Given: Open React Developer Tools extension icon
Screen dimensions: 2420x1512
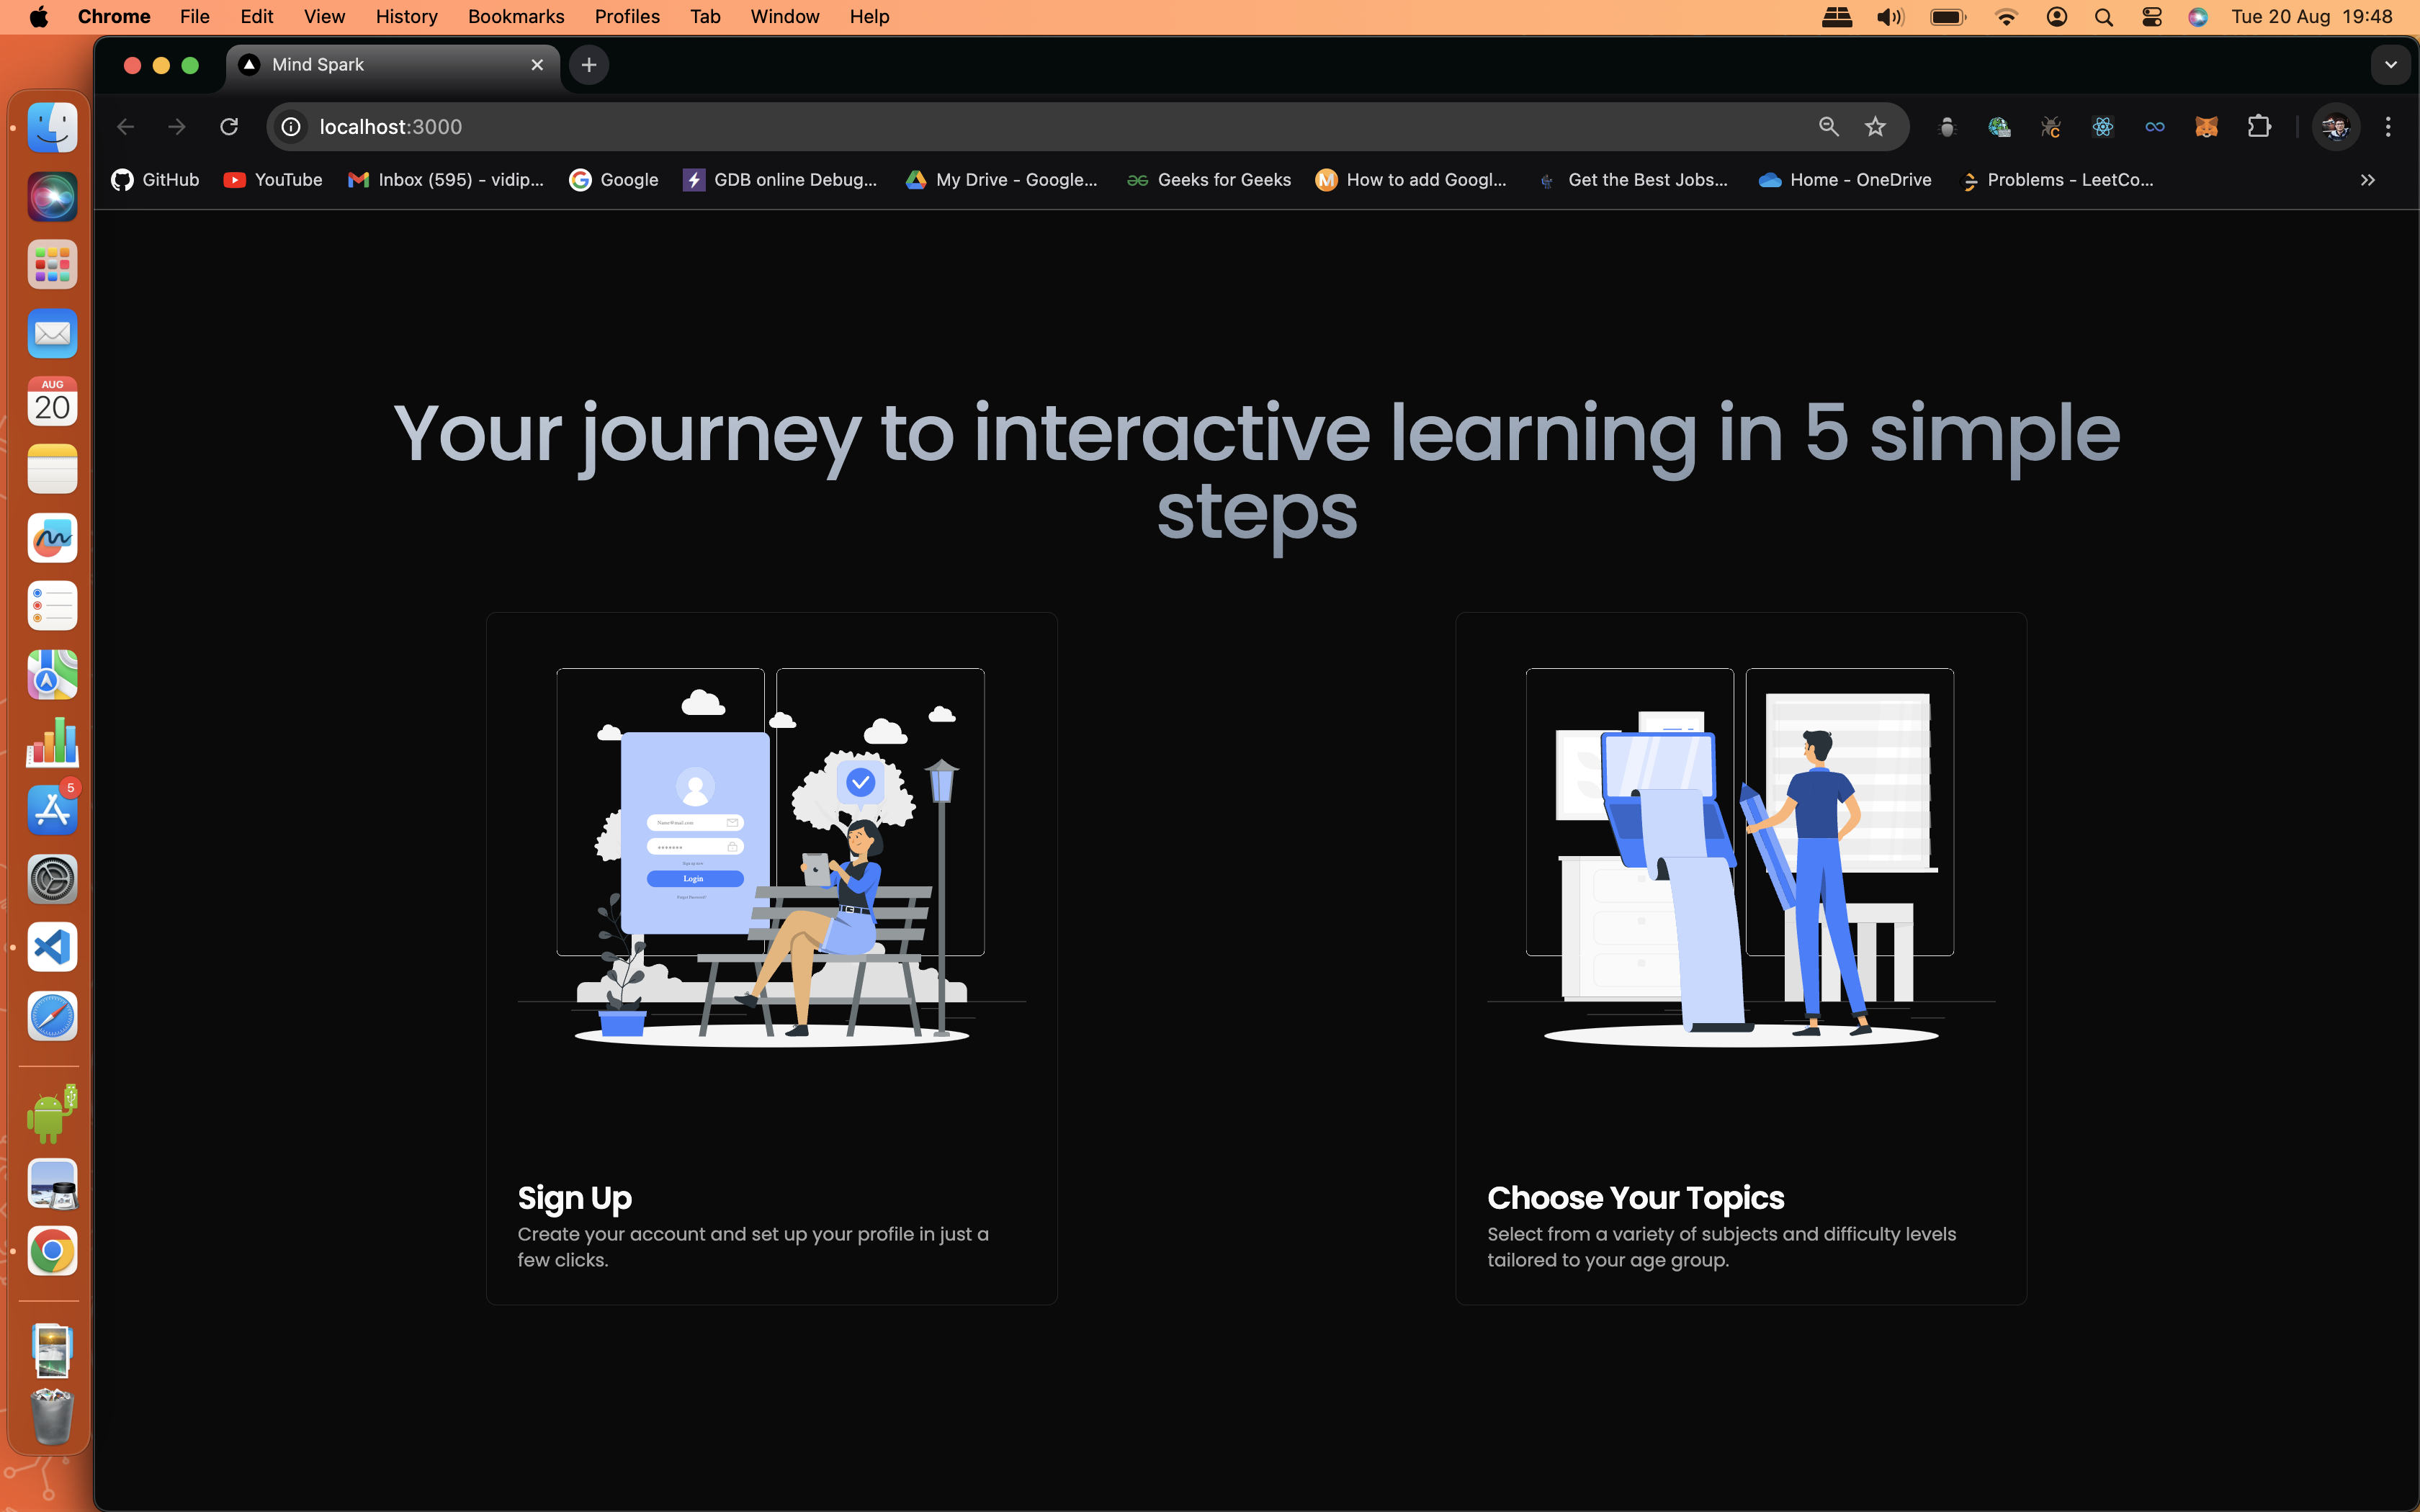Looking at the screenshot, I should 2102,127.
